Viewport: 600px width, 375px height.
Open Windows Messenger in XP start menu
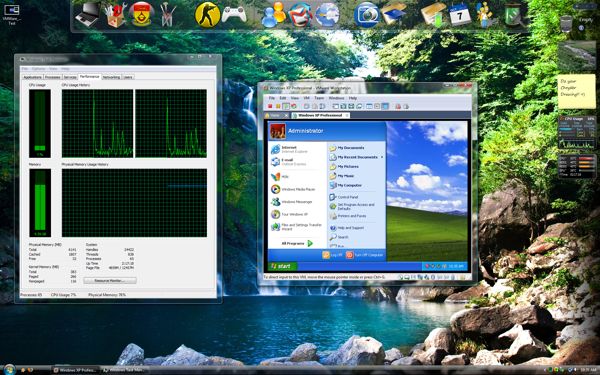(292, 202)
